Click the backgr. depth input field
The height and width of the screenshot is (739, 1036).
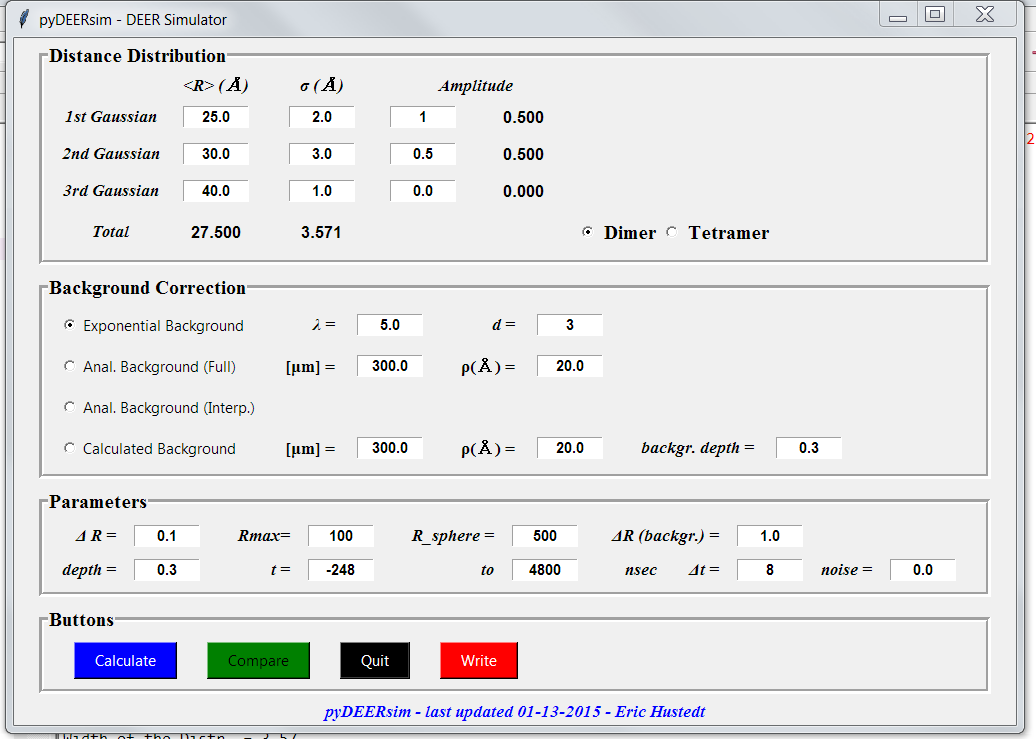[808, 448]
